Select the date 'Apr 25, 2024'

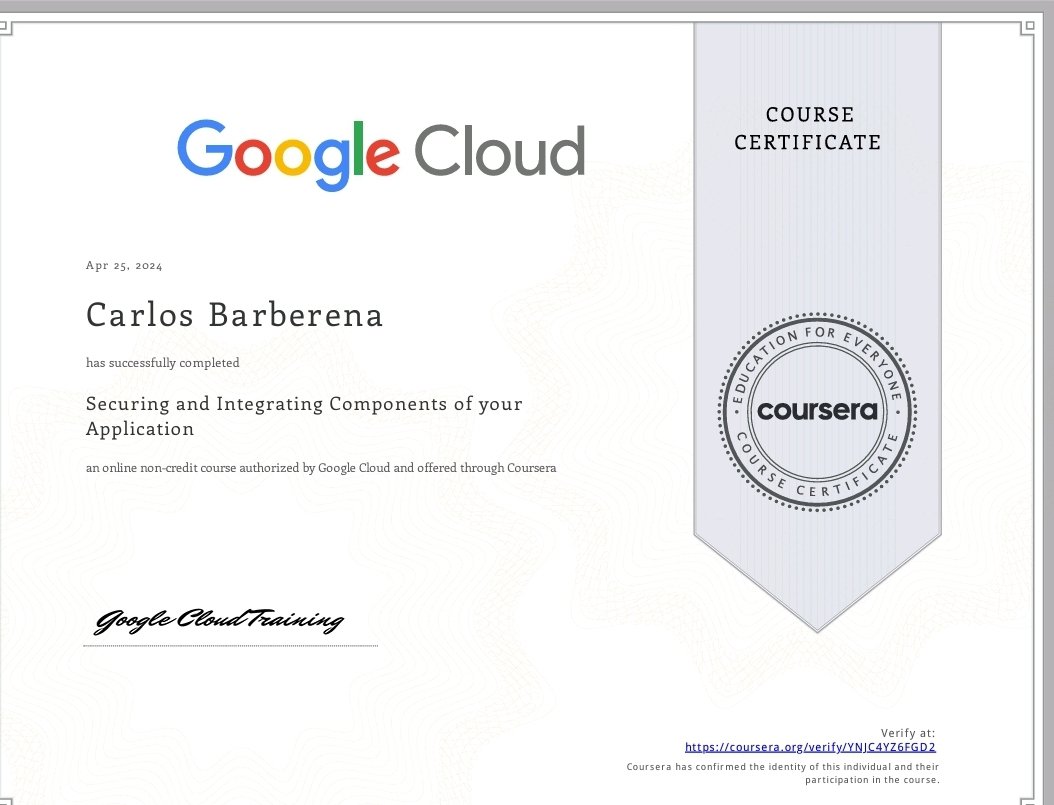(x=124, y=265)
